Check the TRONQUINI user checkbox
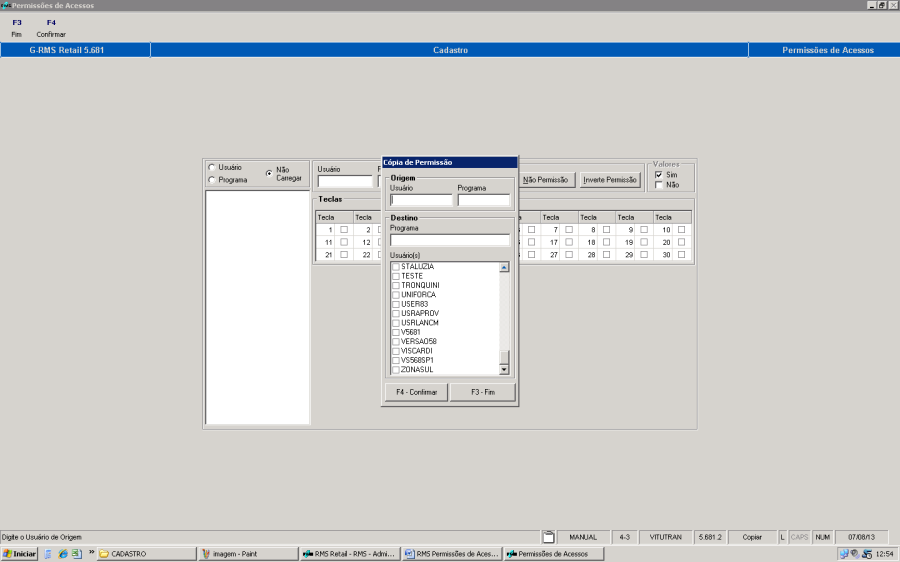This screenshot has width=900, height=562. click(x=395, y=285)
